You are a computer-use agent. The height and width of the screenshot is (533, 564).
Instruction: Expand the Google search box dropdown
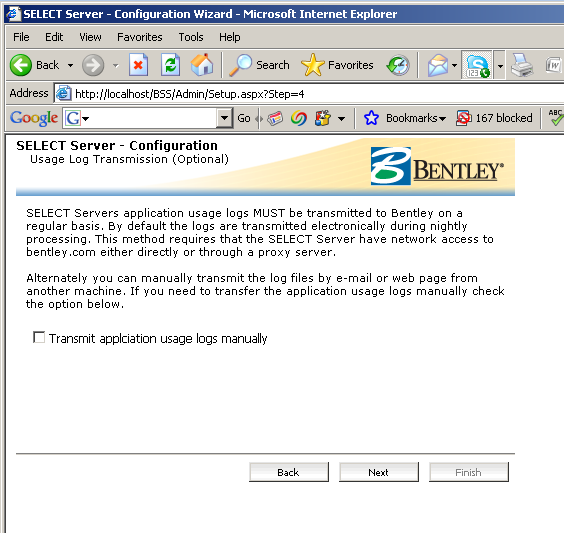click(224, 118)
